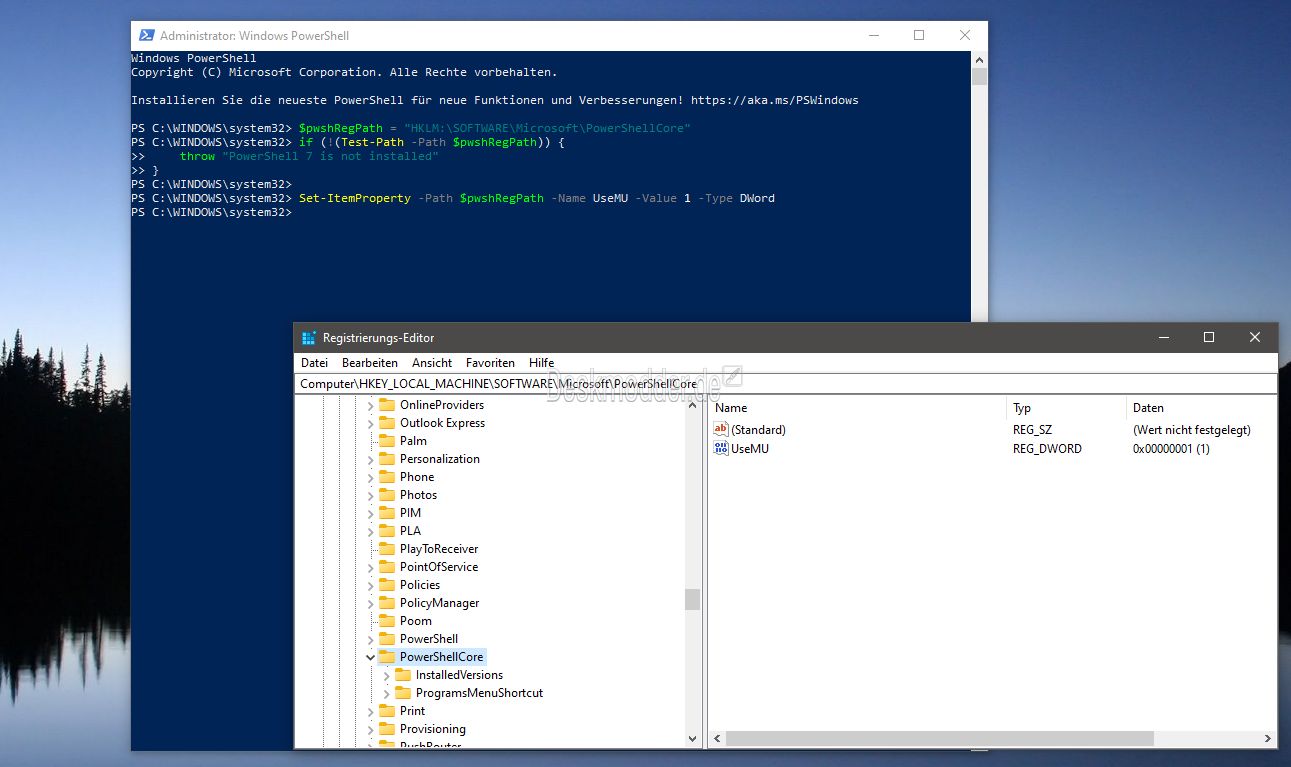Expand the OnlineProviders key

click(370, 405)
